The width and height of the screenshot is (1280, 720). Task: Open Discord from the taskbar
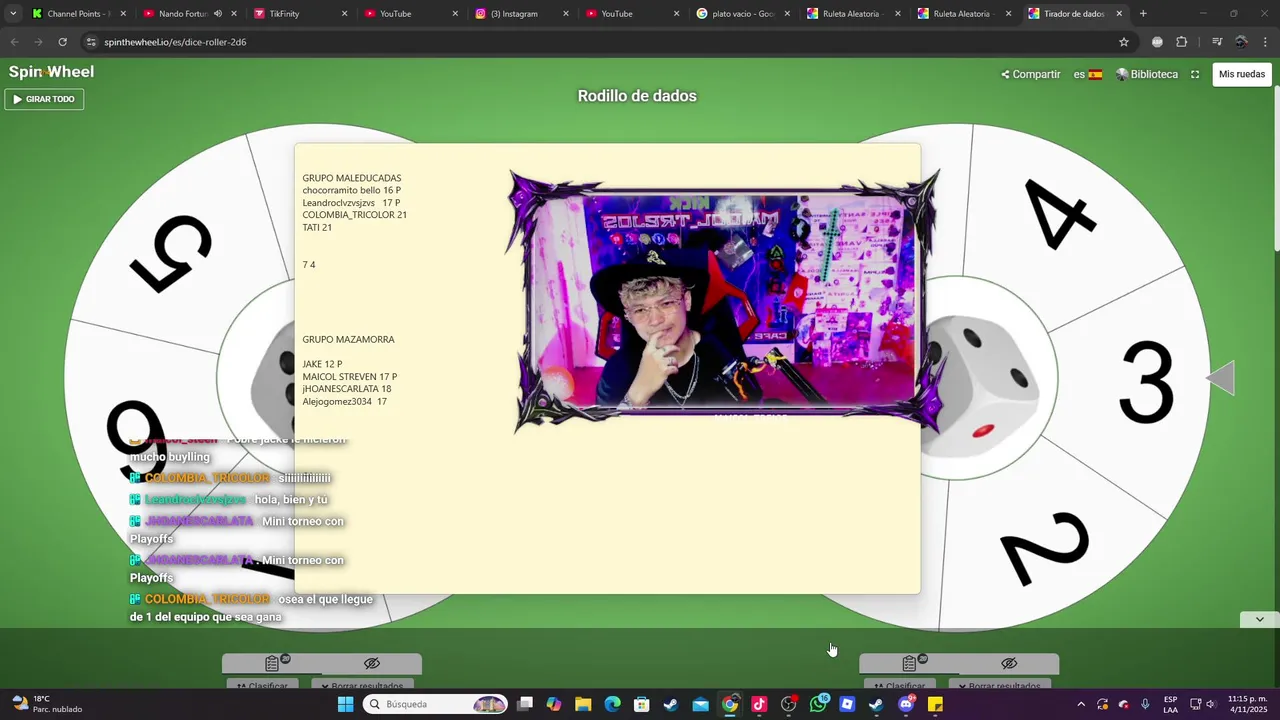point(906,704)
